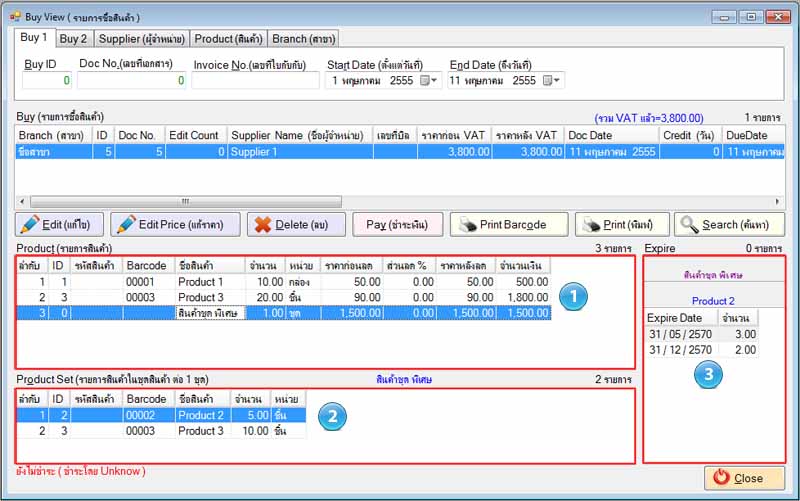Click the pencil icon on Edit Price button

pyautogui.click(x=126, y=224)
